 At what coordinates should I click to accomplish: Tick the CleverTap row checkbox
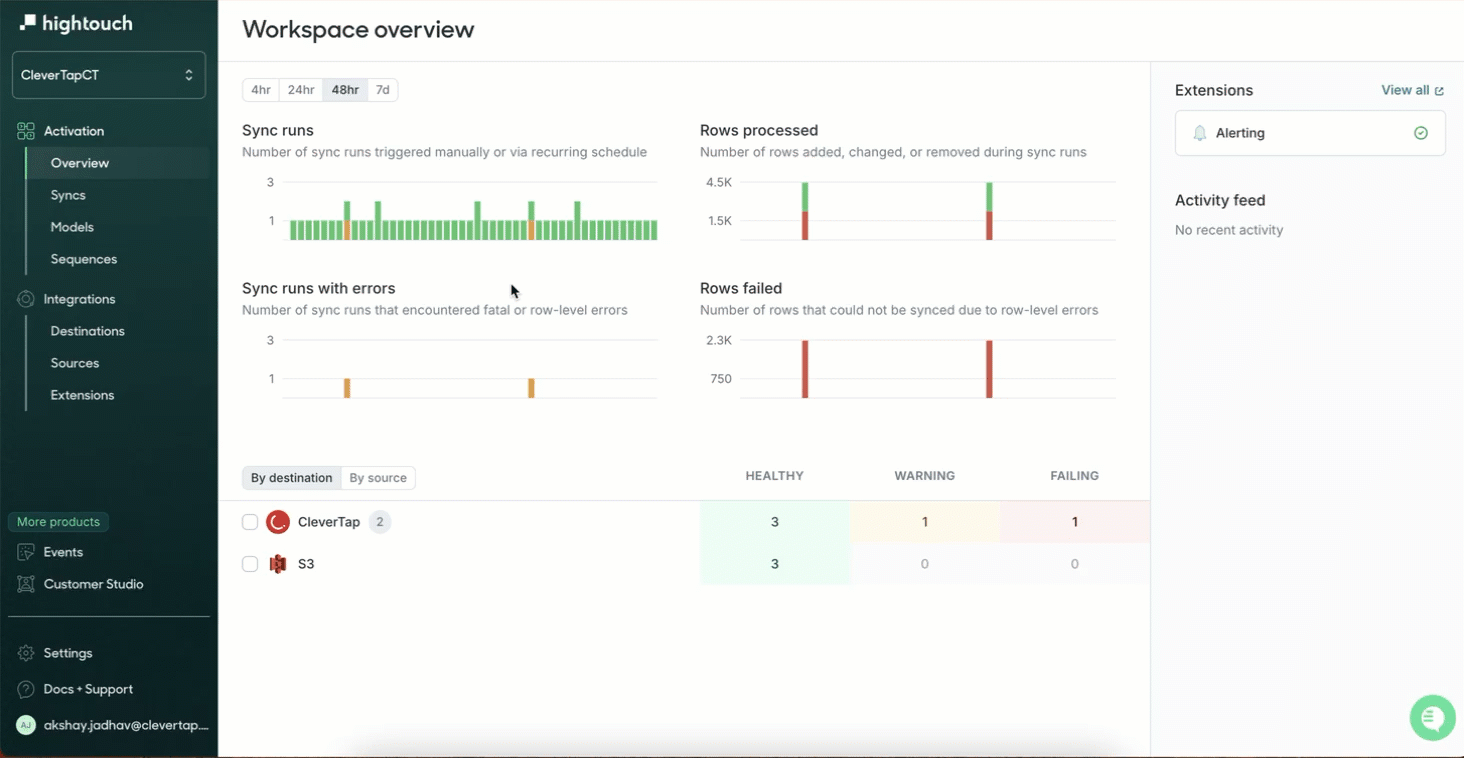pyautogui.click(x=250, y=522)
